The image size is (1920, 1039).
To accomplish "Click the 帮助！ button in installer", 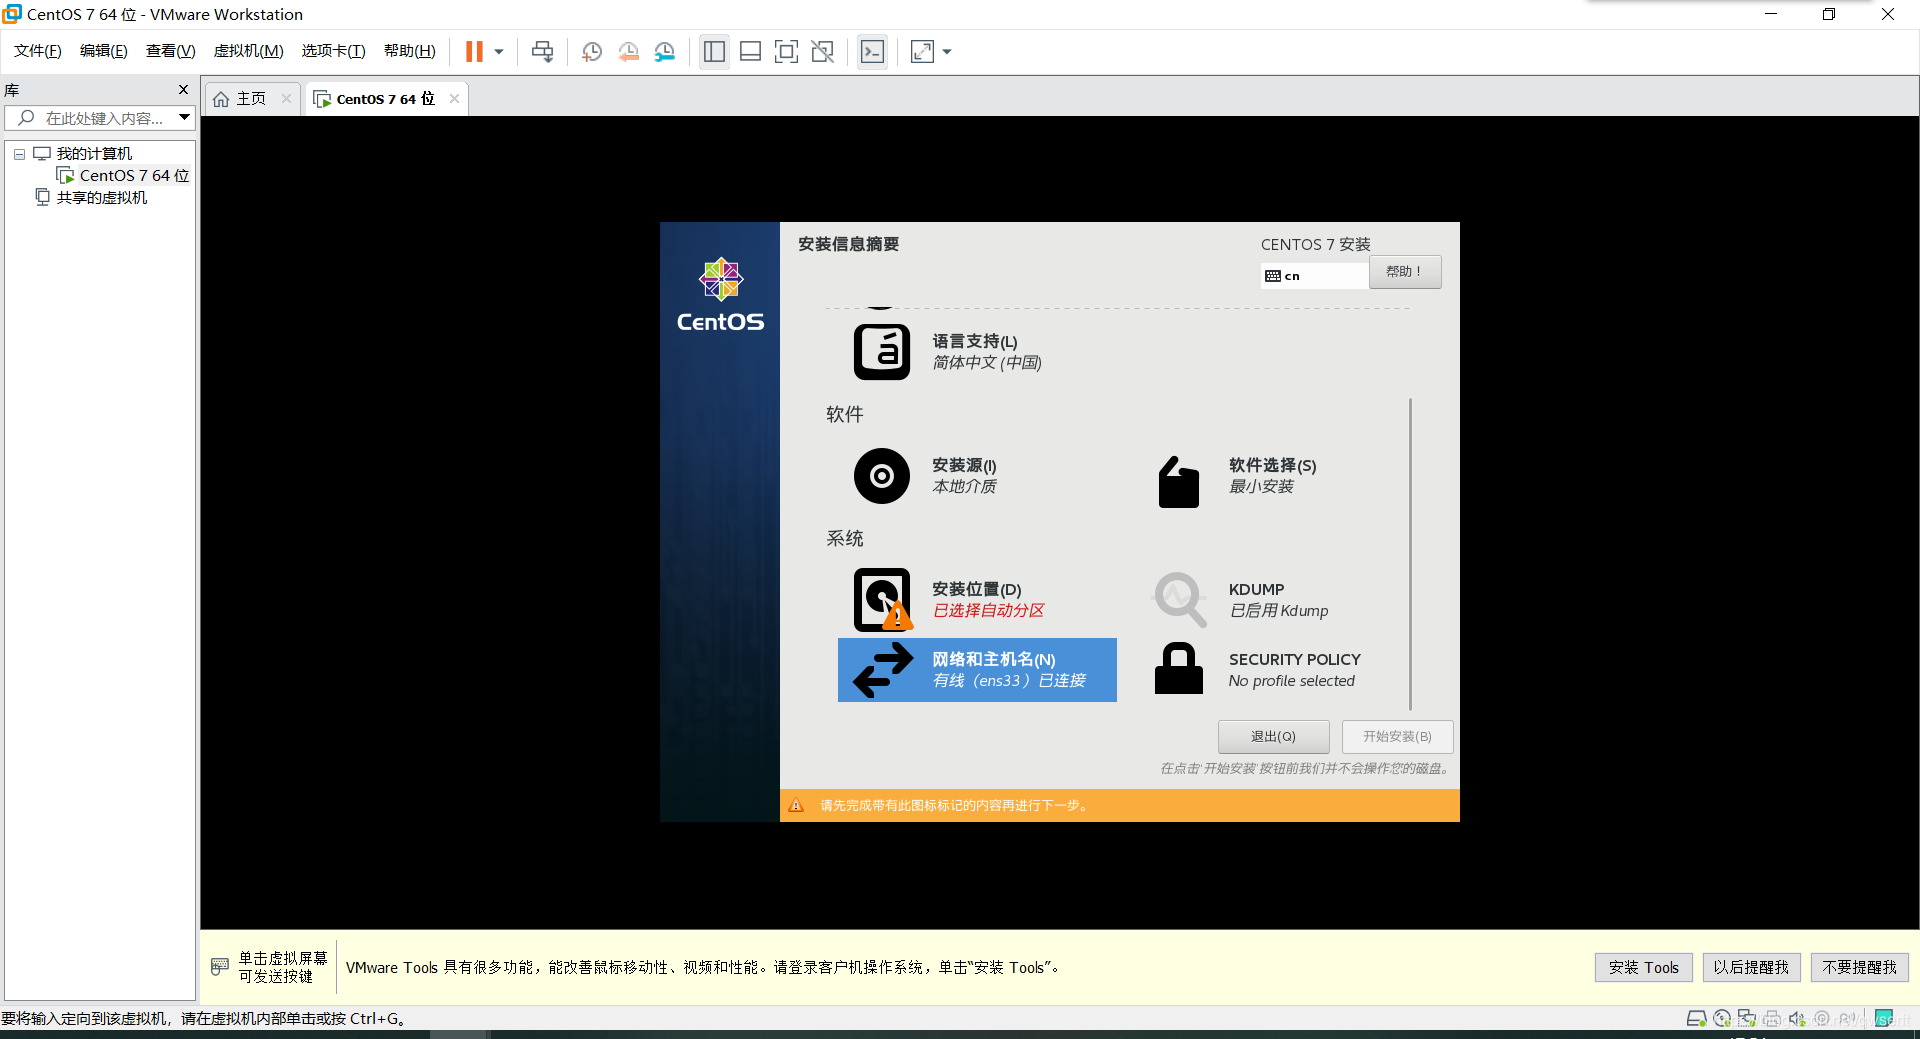I will 1405,272.
